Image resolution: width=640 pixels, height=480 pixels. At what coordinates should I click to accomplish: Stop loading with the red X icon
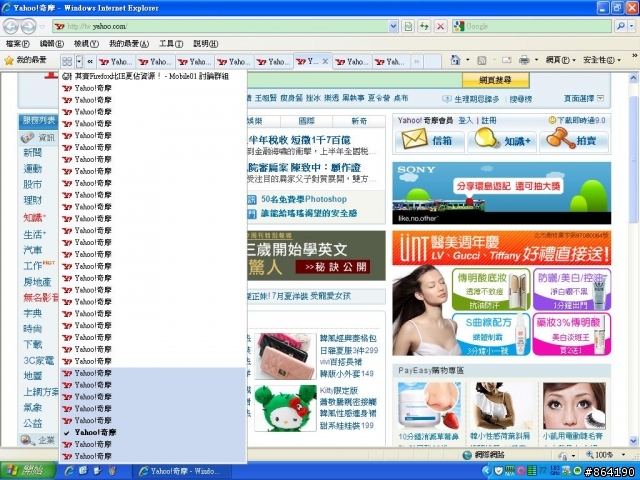tap(440, 27)
